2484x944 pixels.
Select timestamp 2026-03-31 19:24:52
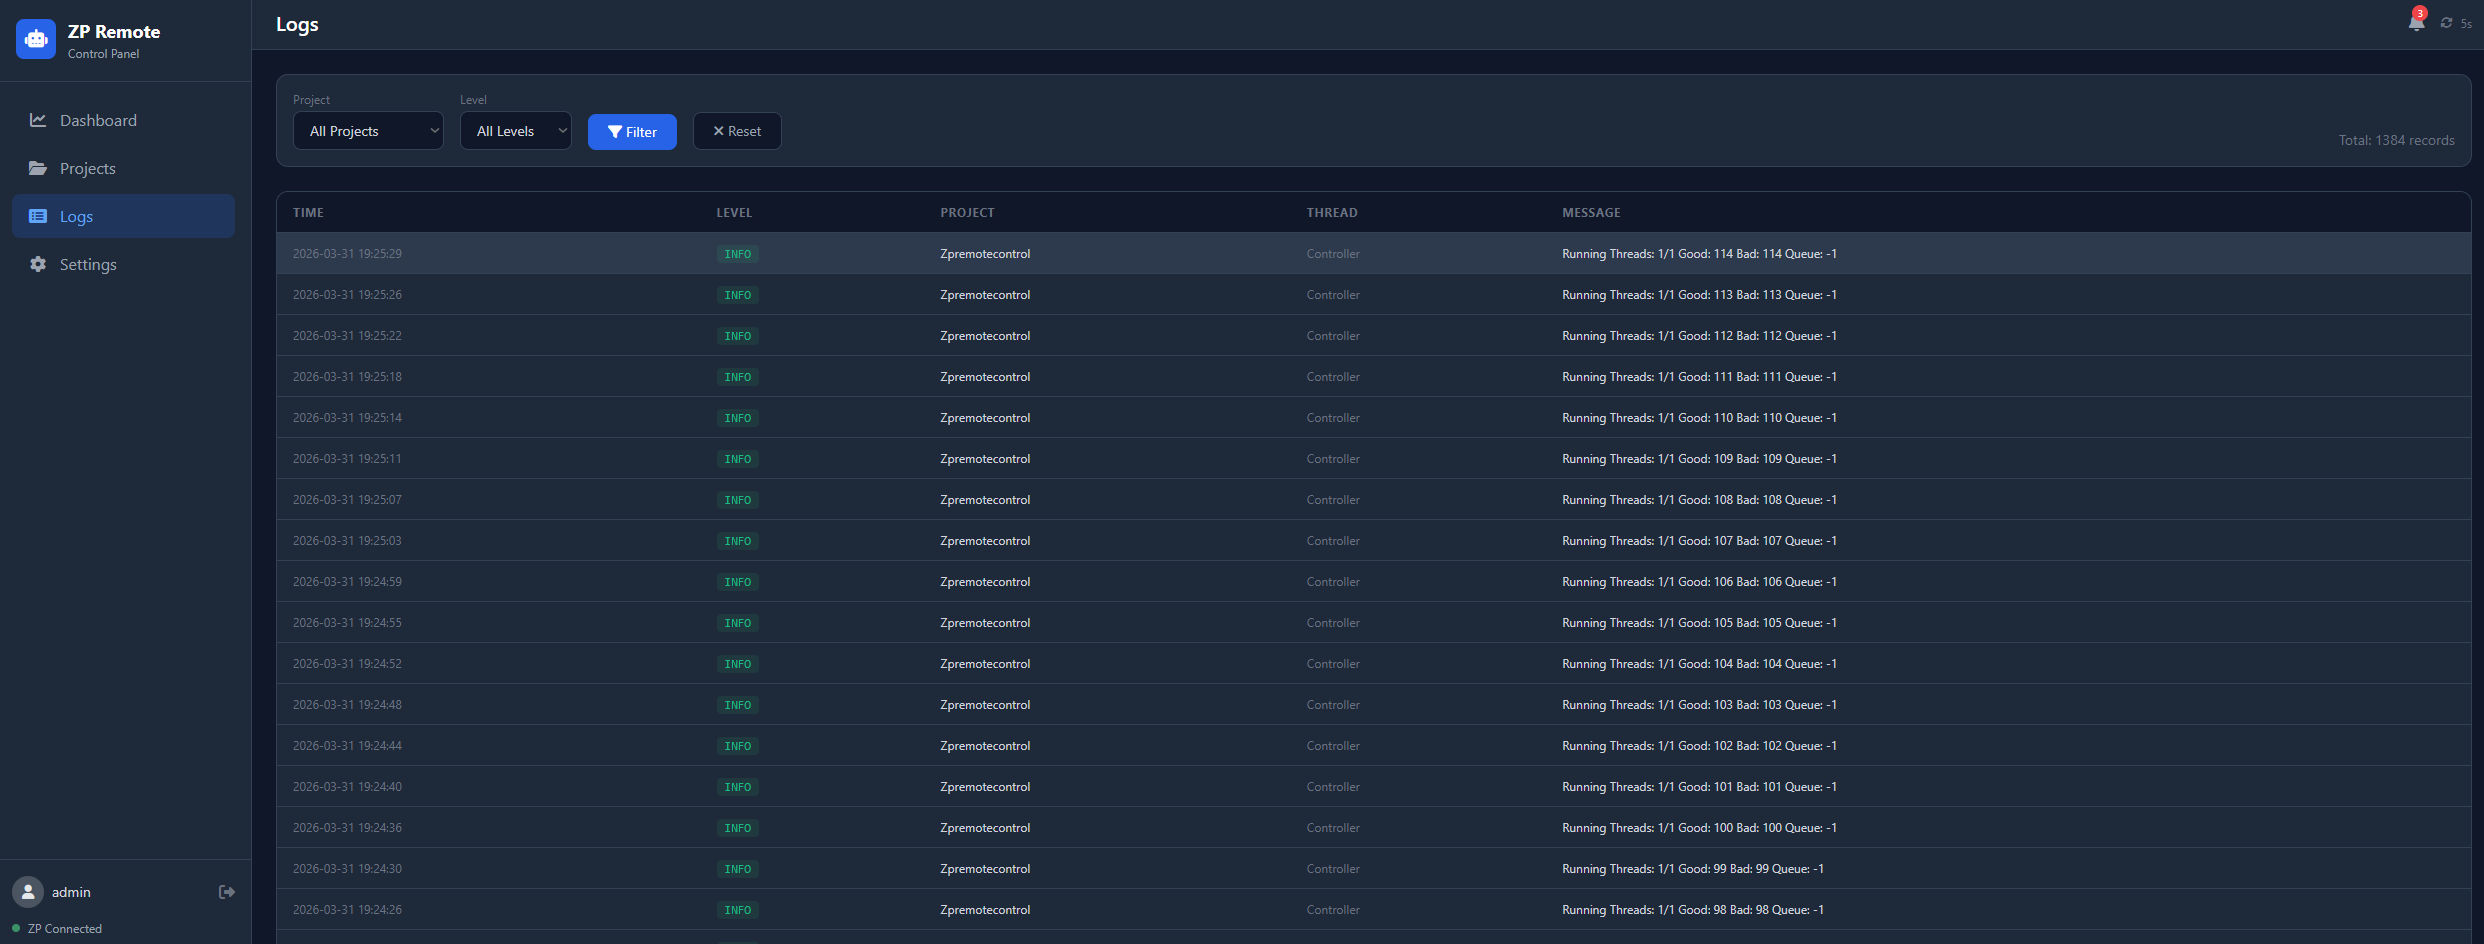click(347, 664)
